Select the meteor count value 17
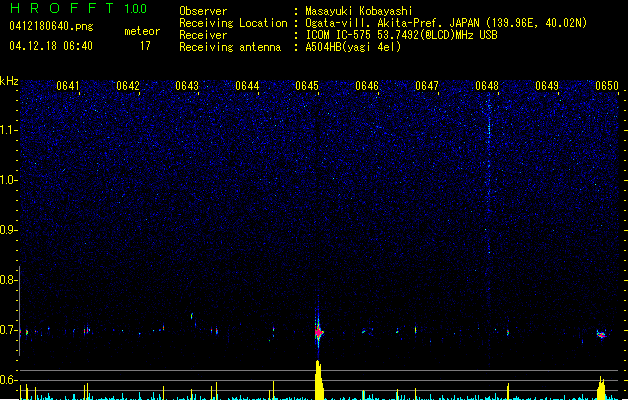Screen dimensions: 629x400 coord(145,46)
